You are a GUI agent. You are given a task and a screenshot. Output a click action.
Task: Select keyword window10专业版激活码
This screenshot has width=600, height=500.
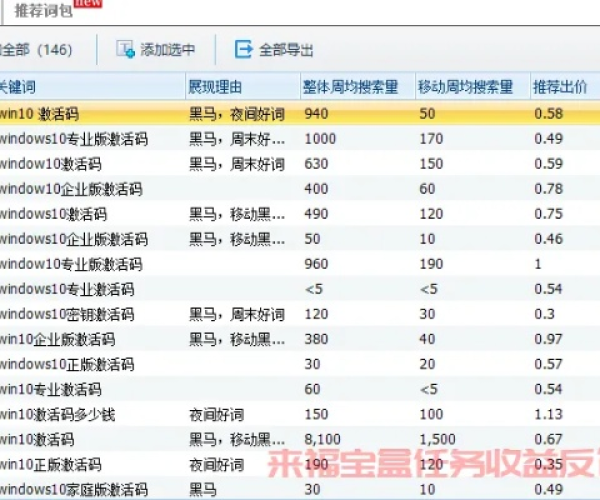point(72,264)
